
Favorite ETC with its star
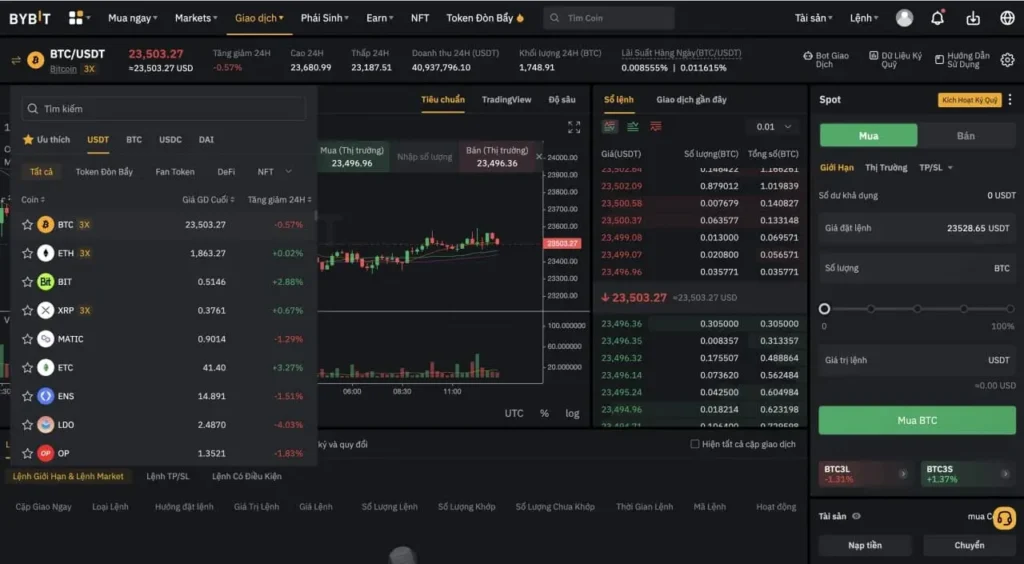27,368
